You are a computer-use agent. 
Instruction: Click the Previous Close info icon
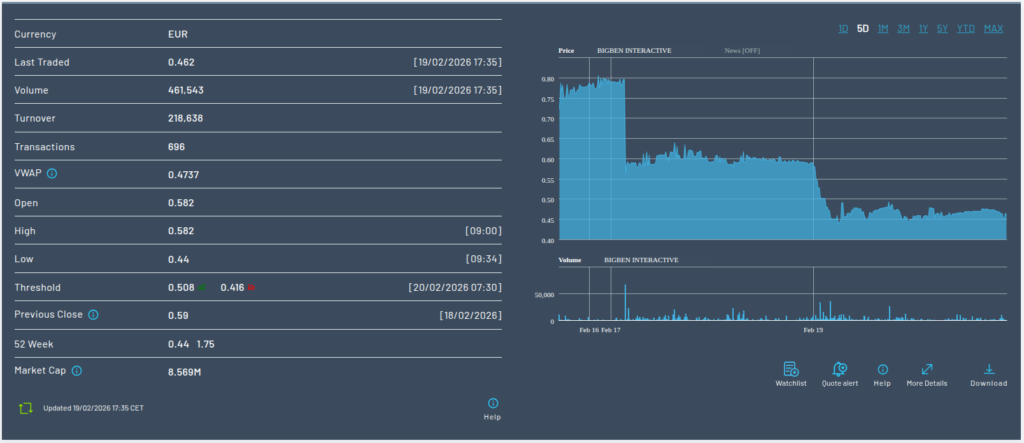93,314
